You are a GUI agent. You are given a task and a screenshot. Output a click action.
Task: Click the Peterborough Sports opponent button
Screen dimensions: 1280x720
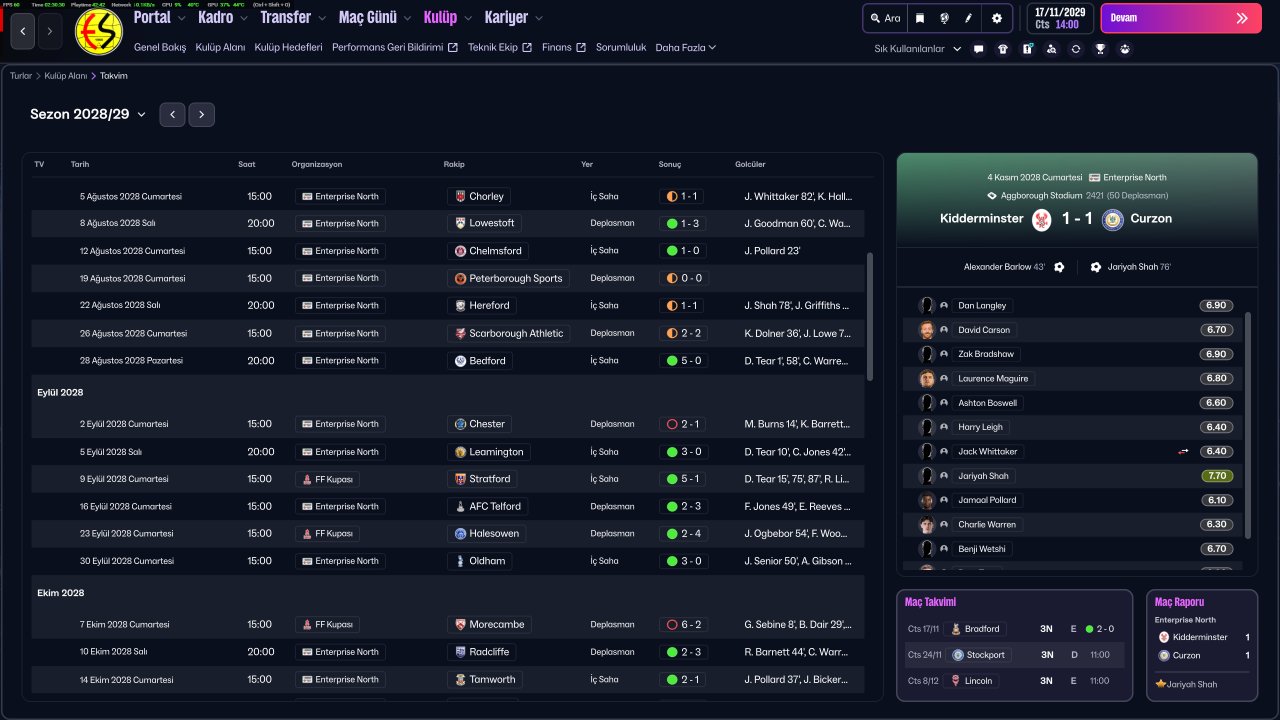tap(509, 279)
